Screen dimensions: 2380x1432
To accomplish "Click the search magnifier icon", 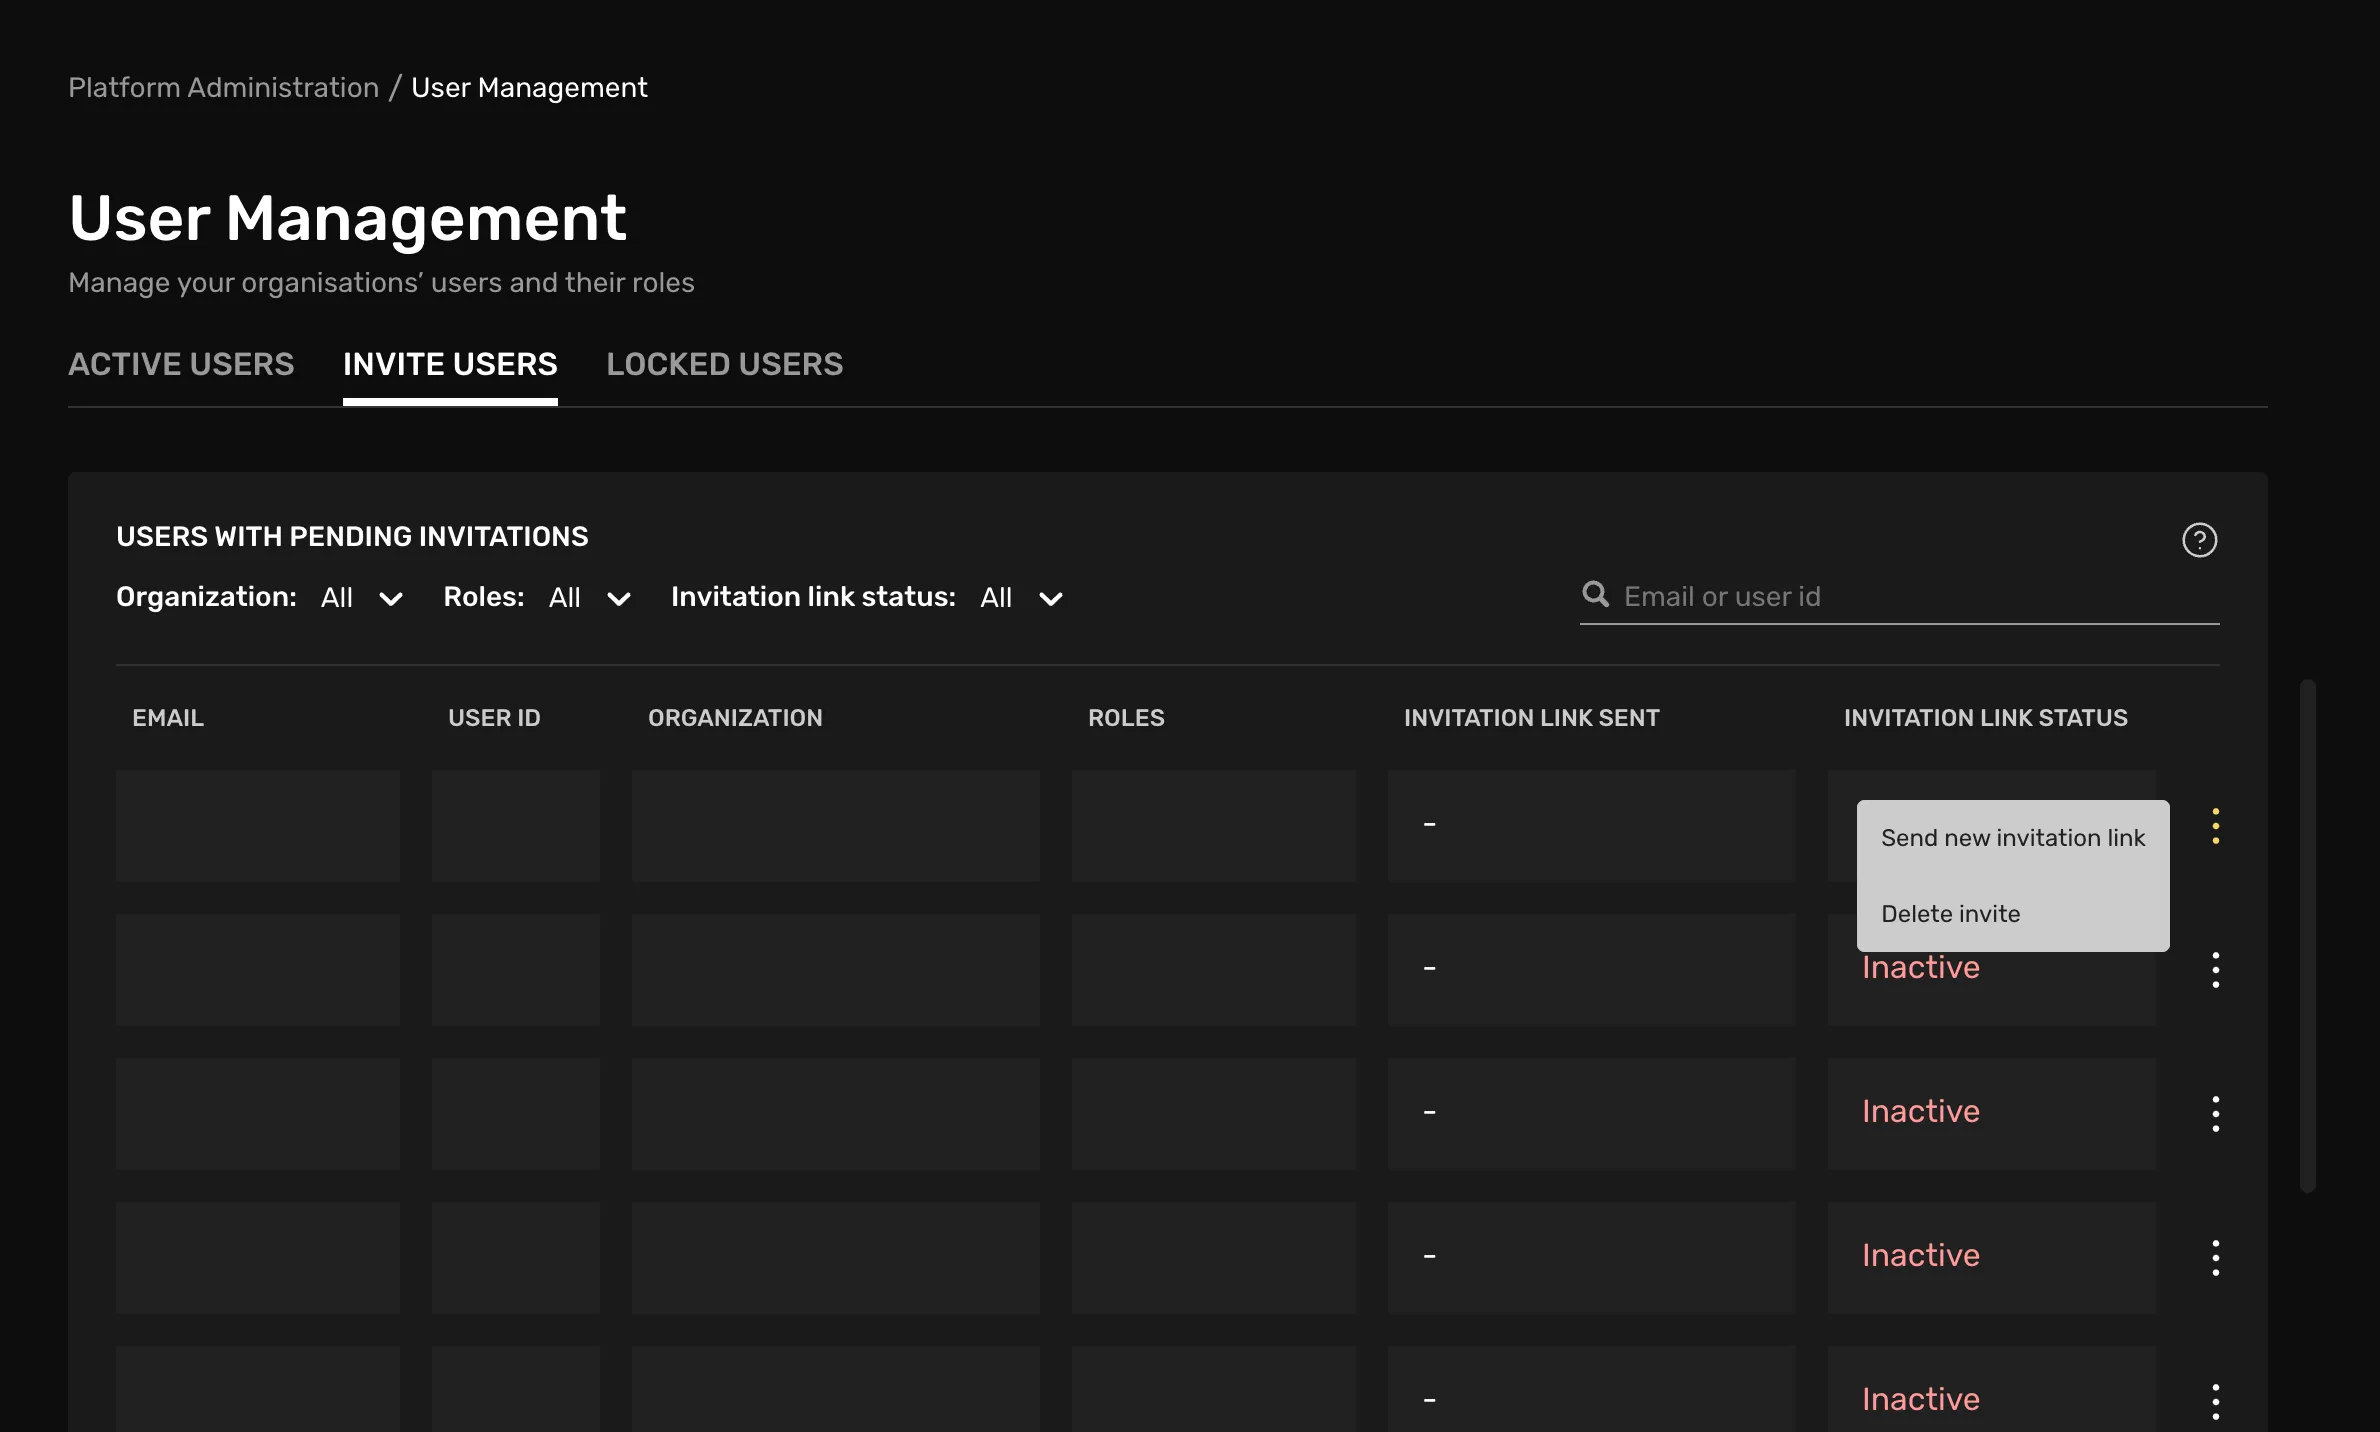I will [x=1595, y=594].
